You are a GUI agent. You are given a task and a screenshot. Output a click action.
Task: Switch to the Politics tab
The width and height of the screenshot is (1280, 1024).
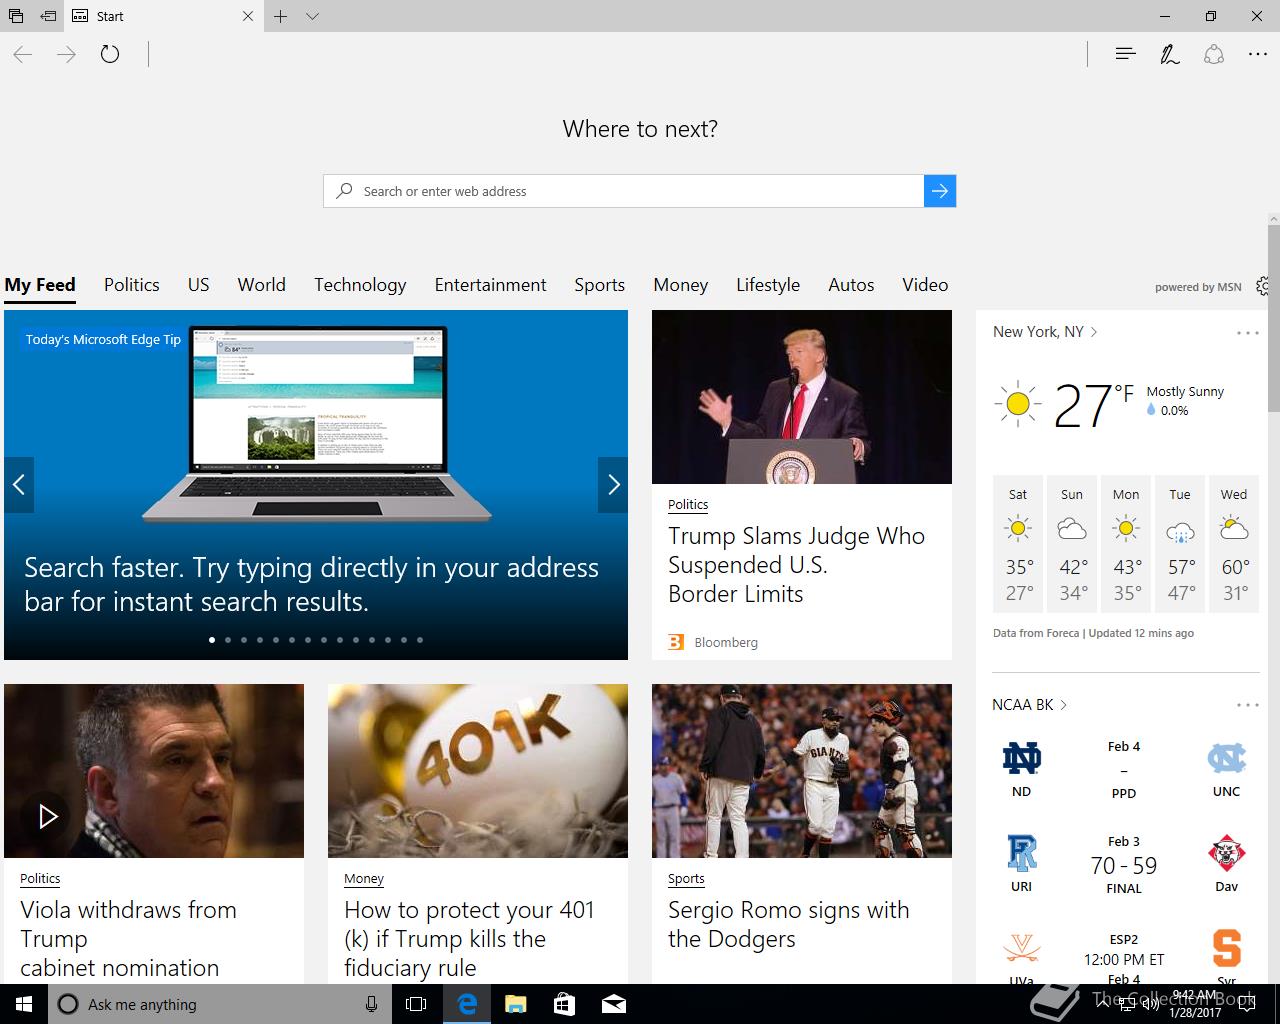tap(132, 285)
